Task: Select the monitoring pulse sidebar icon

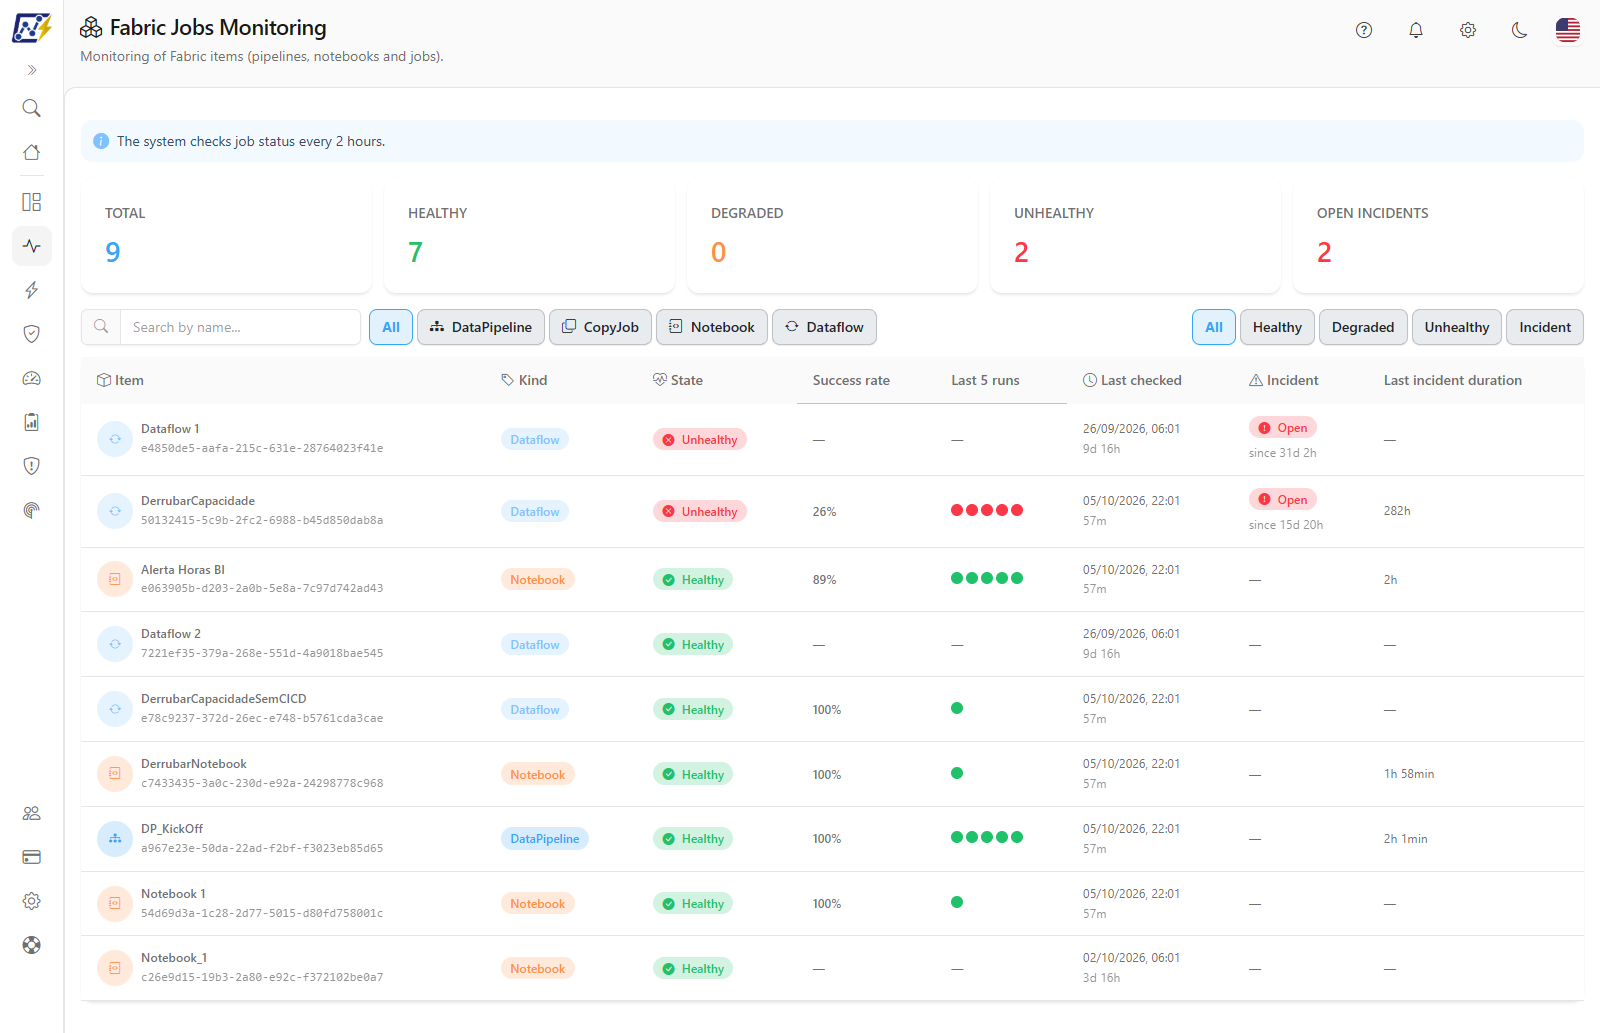Action: pos(32,246)
